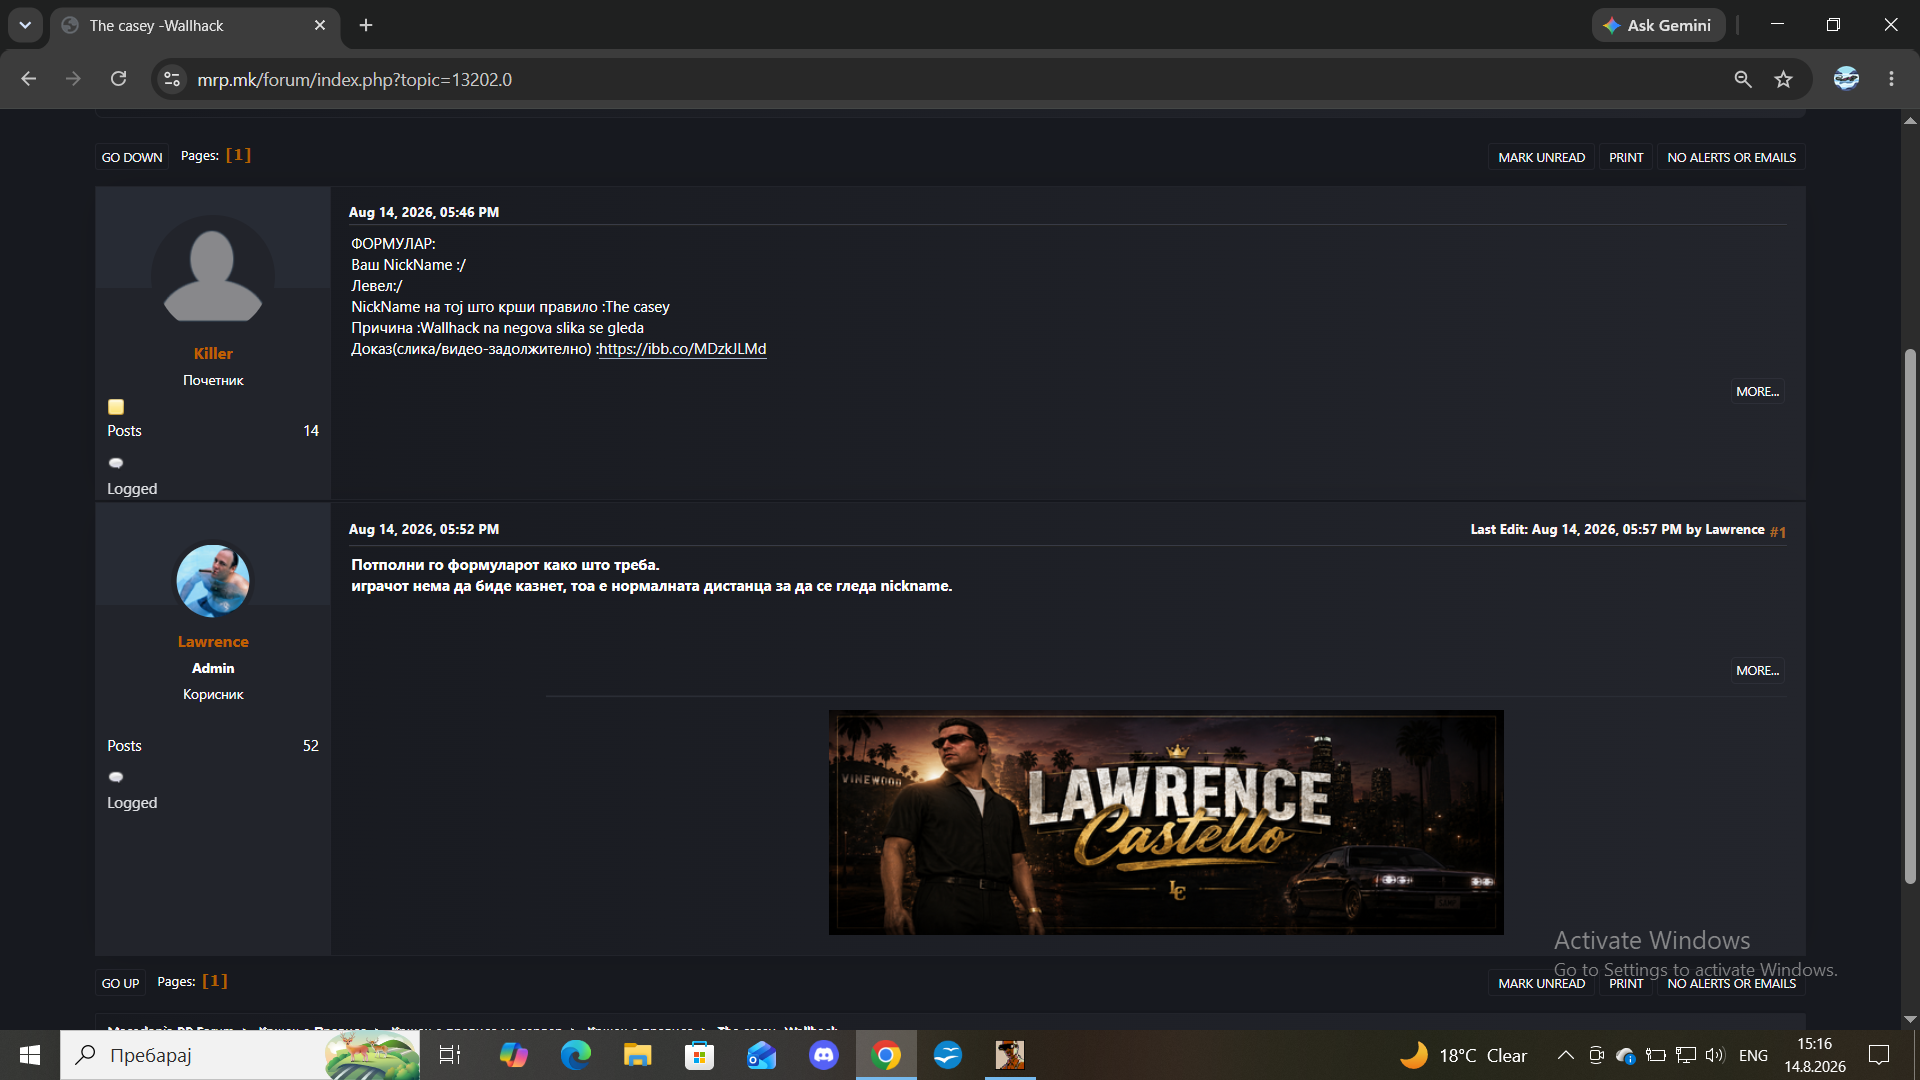Switch ENG input language
The image size is (1920, 1080).
1753,1055
